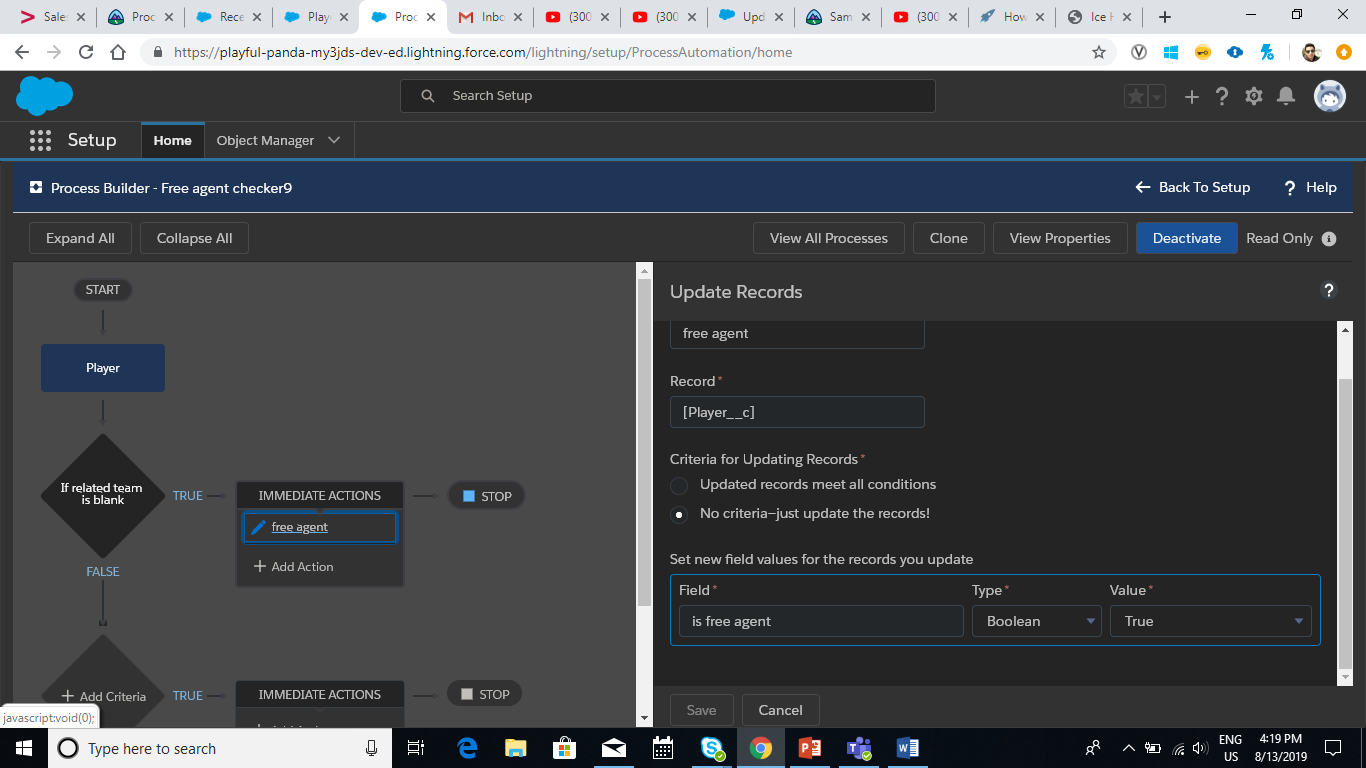Open Process Builder Help link
Image resolution: width=1366 pixels, height=768 pixels.
pos(1310,187)
